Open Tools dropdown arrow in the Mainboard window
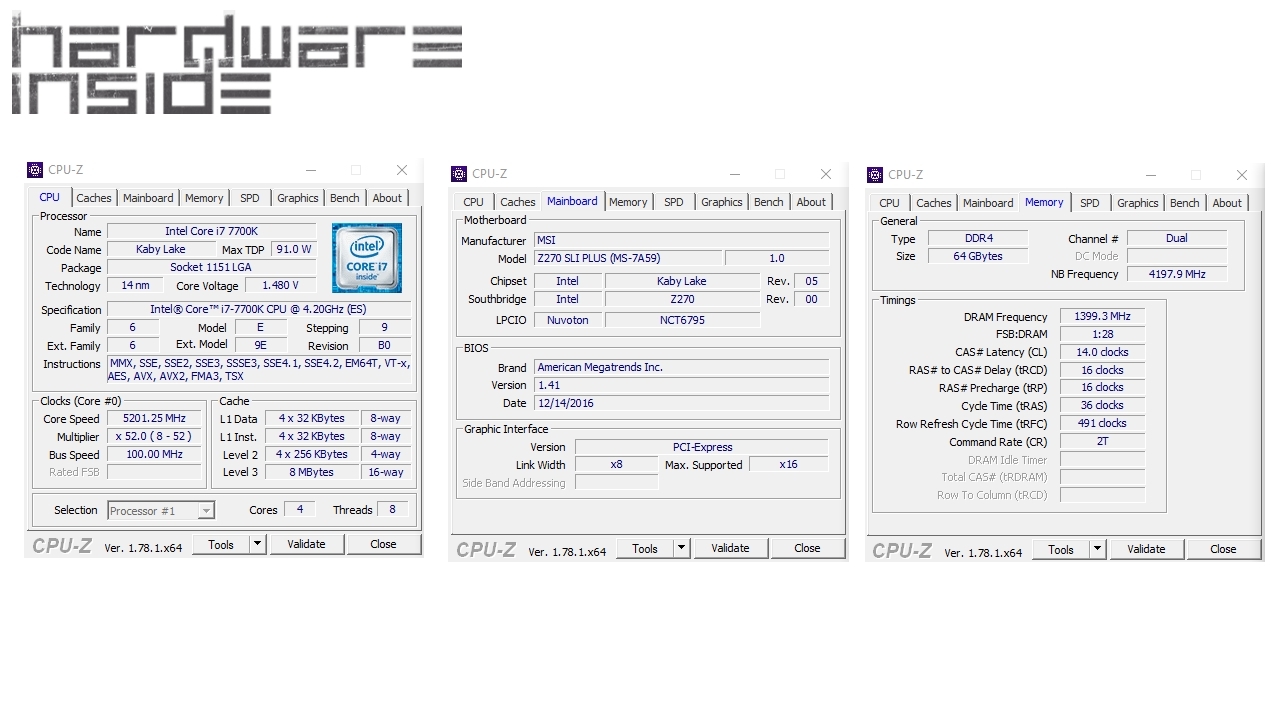Image resolution: width=1280 pixels, height=720 pixels. [x=681, y=548]
